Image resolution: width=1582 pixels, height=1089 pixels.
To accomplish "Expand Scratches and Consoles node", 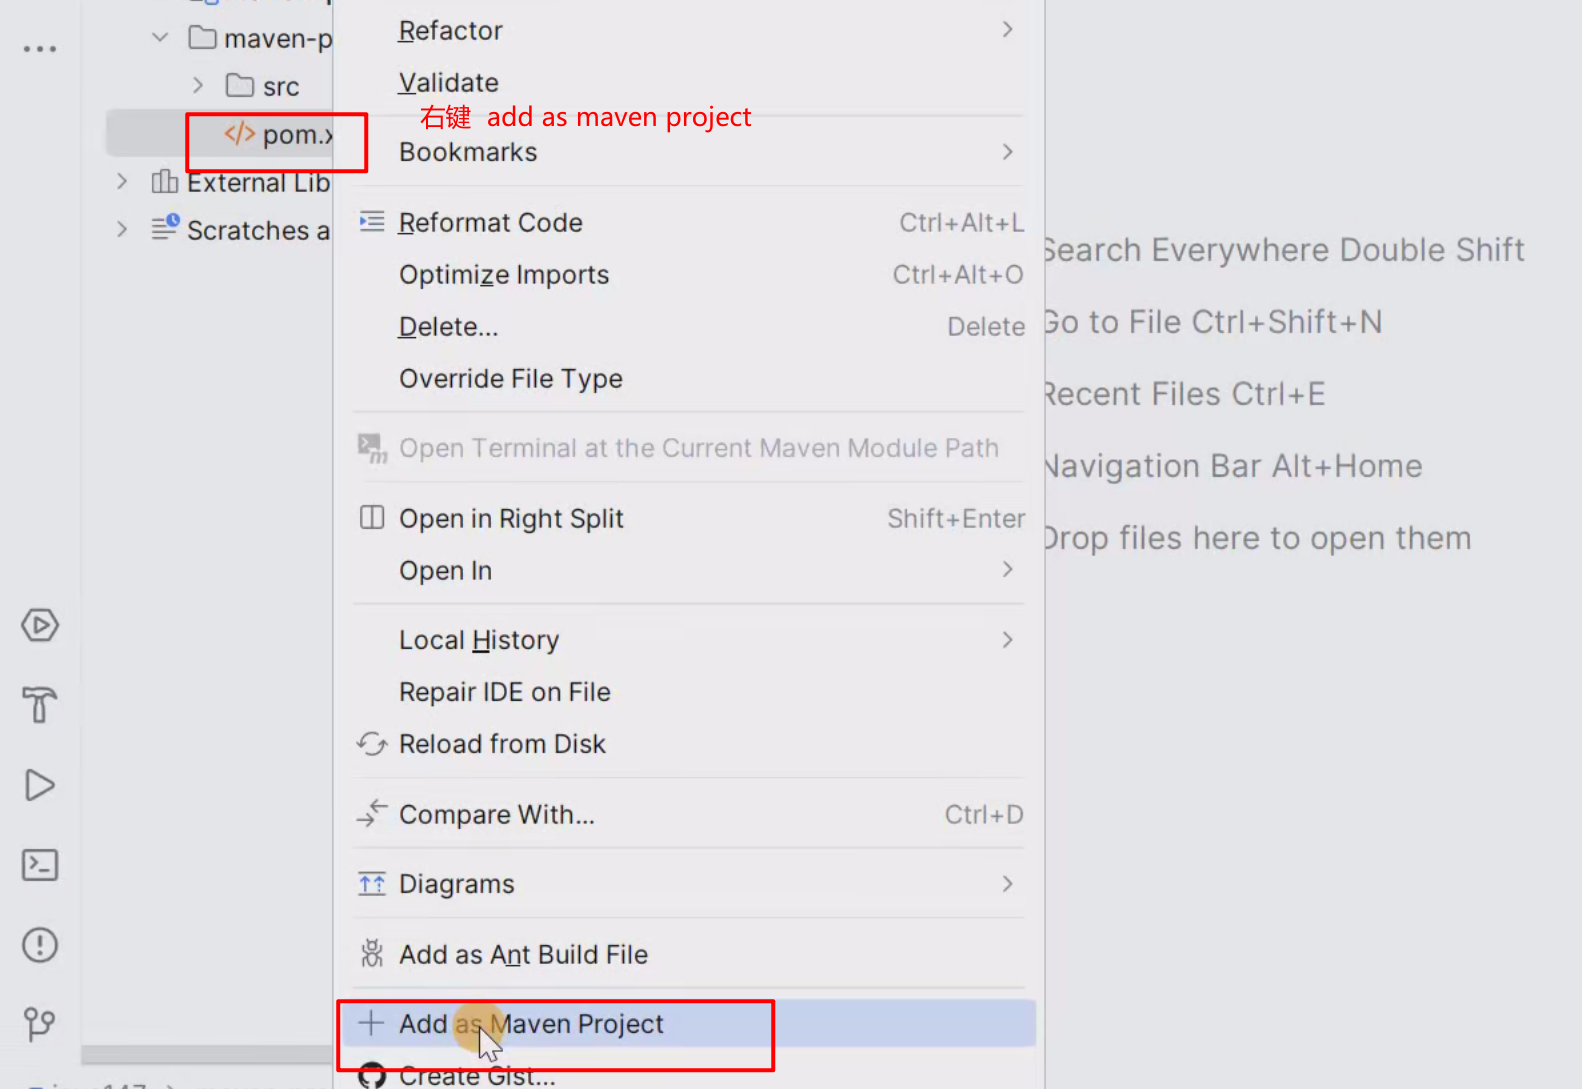I will click(x=122, y=229).
